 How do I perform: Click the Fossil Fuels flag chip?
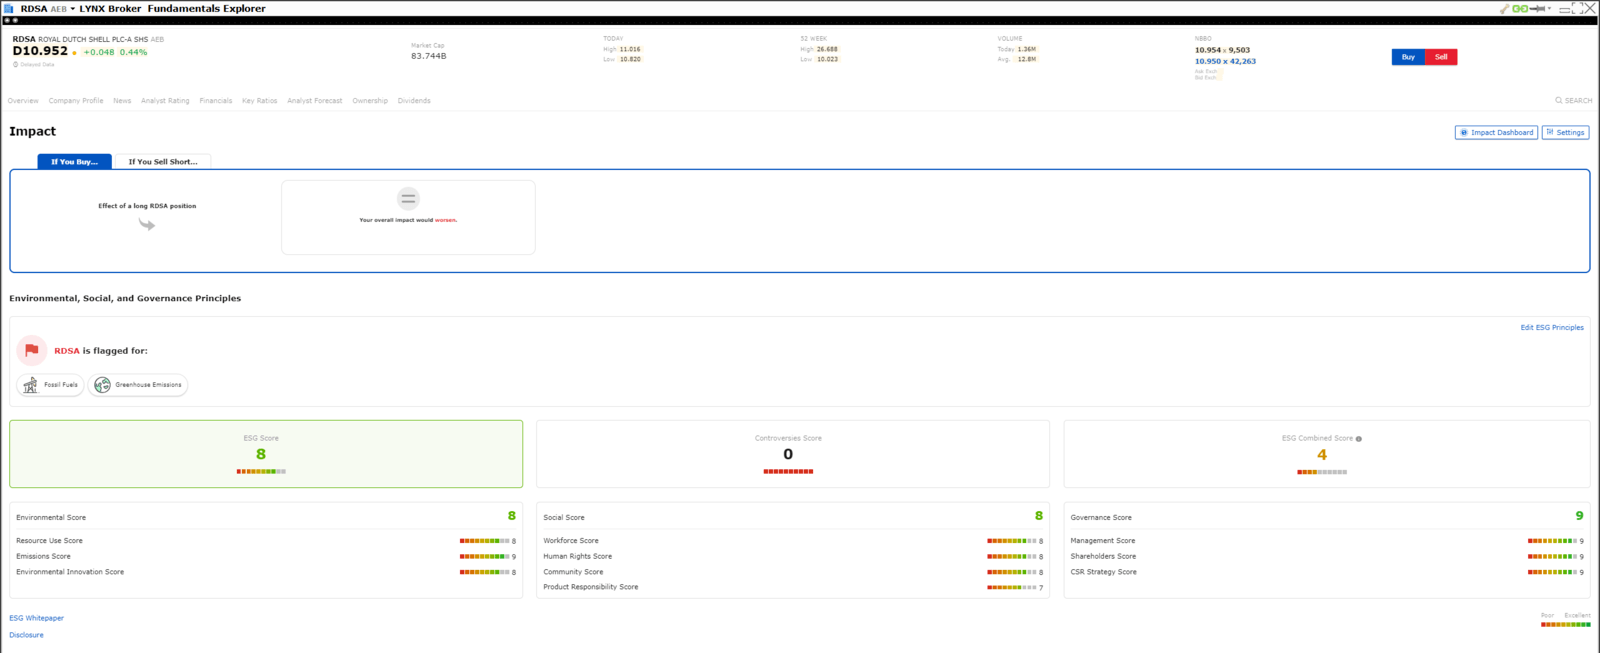pos(50,385)
